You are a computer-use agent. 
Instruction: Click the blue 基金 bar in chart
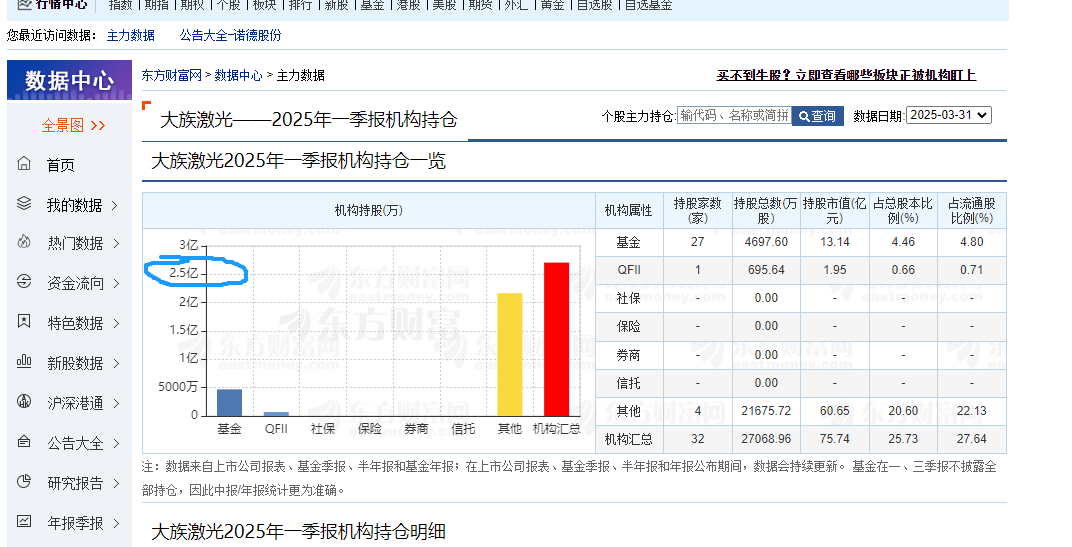229,403
